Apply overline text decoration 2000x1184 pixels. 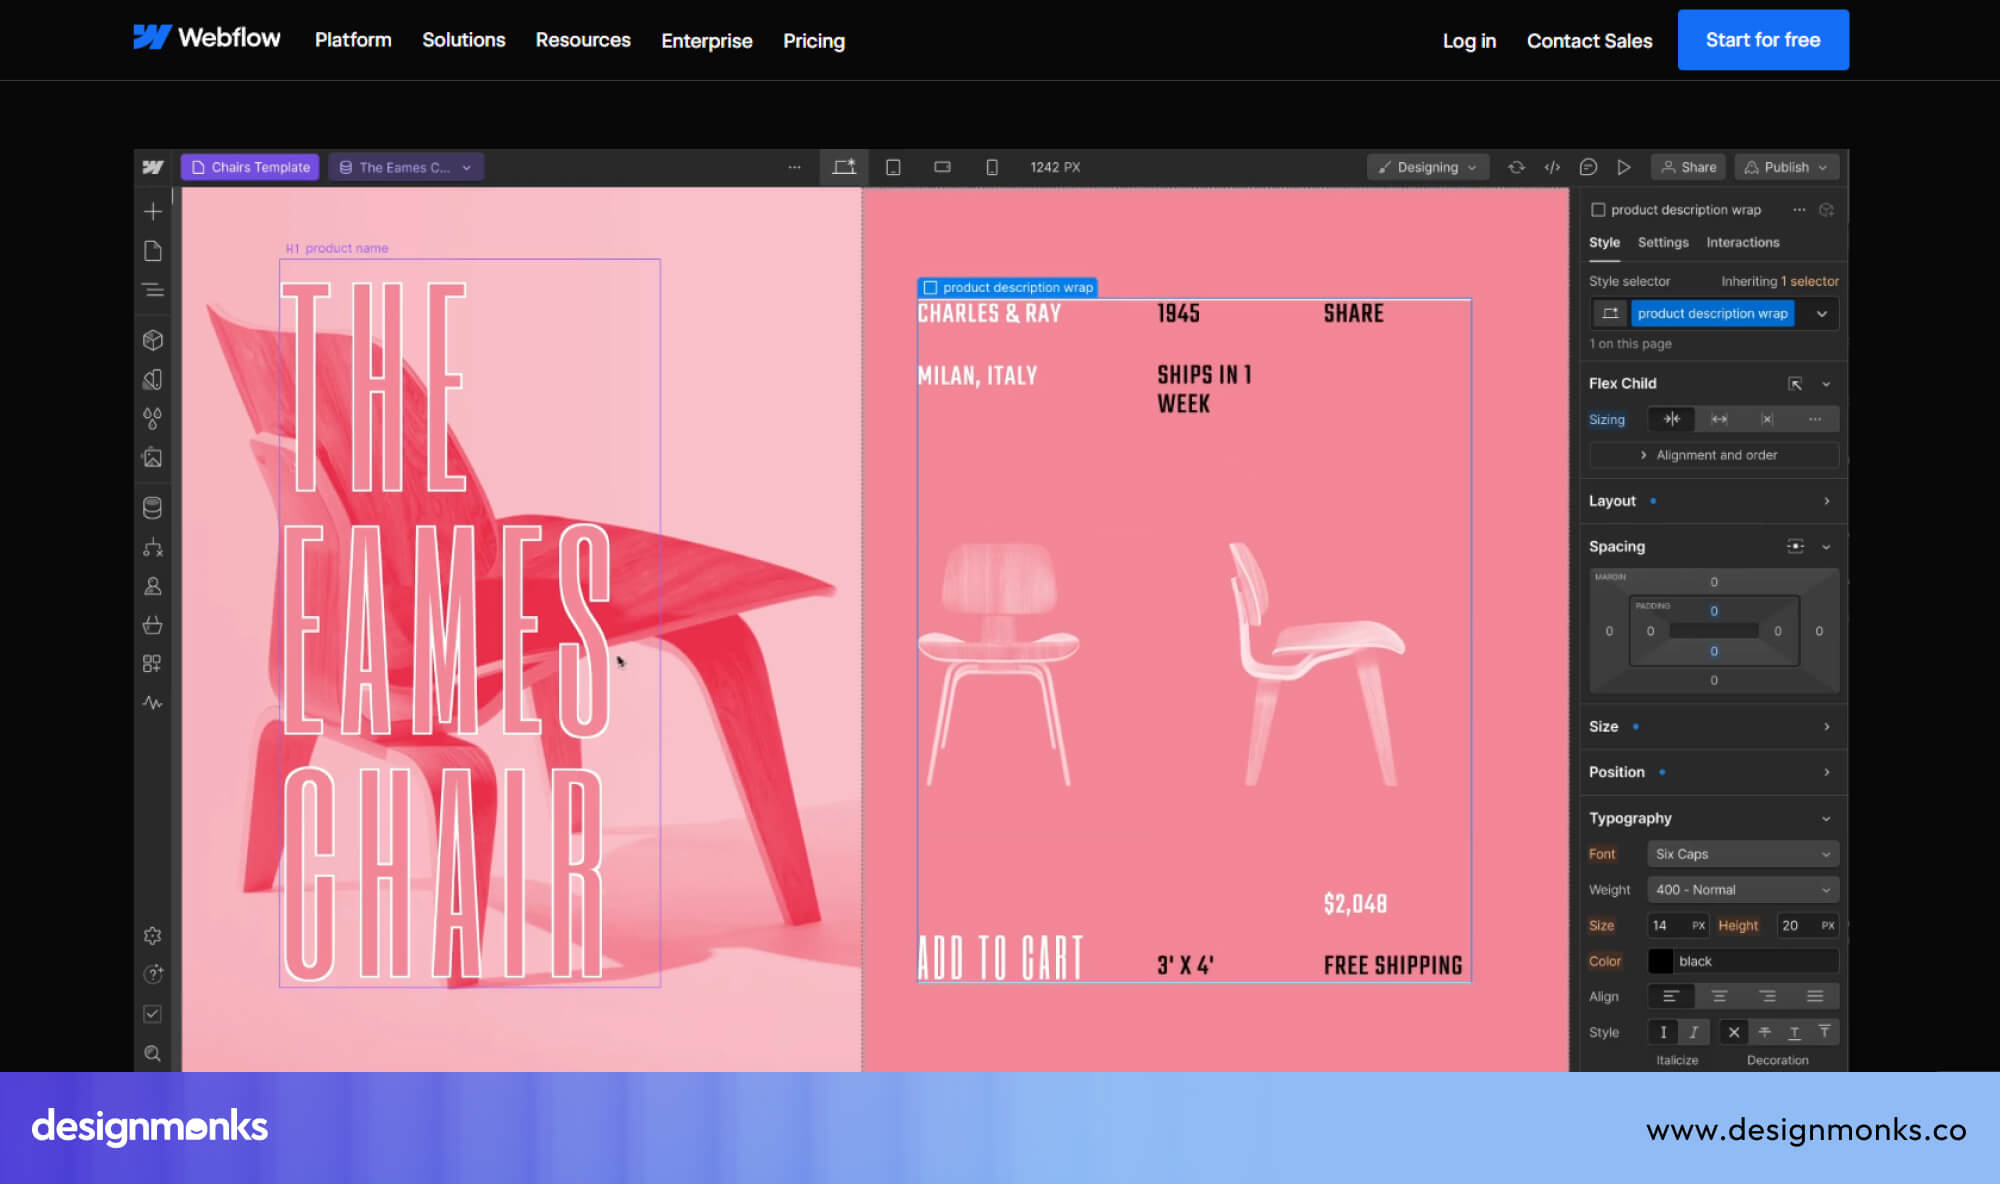pyautogui.click(x=1824, y=1032)
